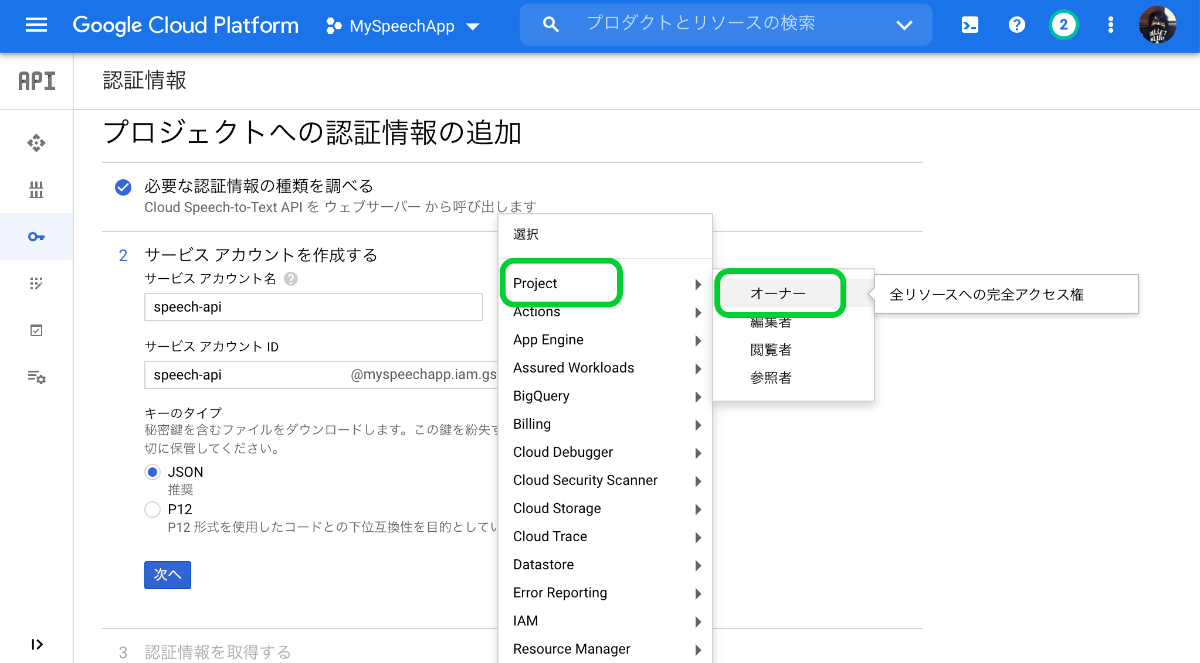The image size is (1200, 663).
Task: Open the Dashboard sidebar icon
Action: [37, 143]
